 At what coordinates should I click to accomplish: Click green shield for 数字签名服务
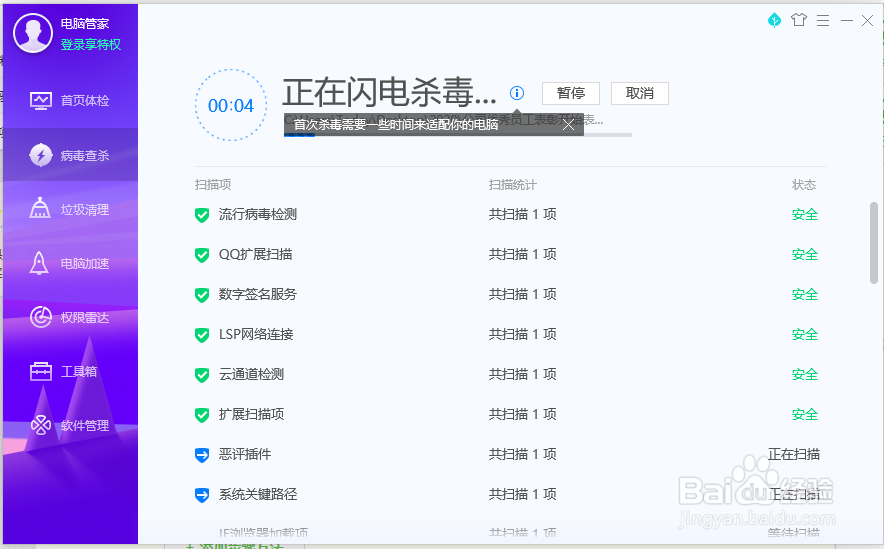pyautogui.click(x=202, y=295)
